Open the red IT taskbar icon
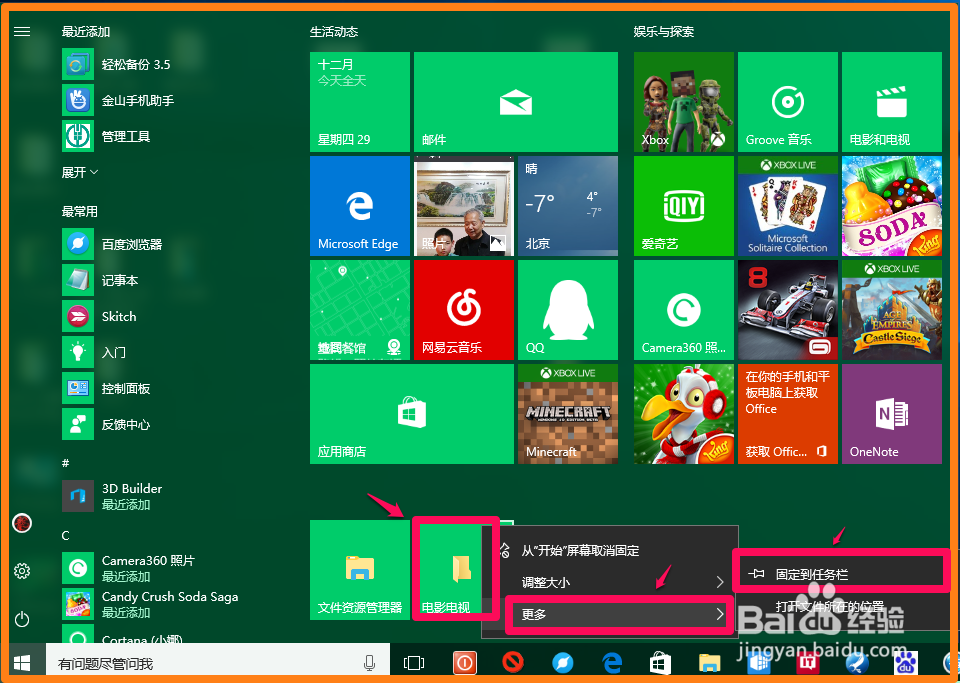The image size is (960, 683). (x=808, y=663)
